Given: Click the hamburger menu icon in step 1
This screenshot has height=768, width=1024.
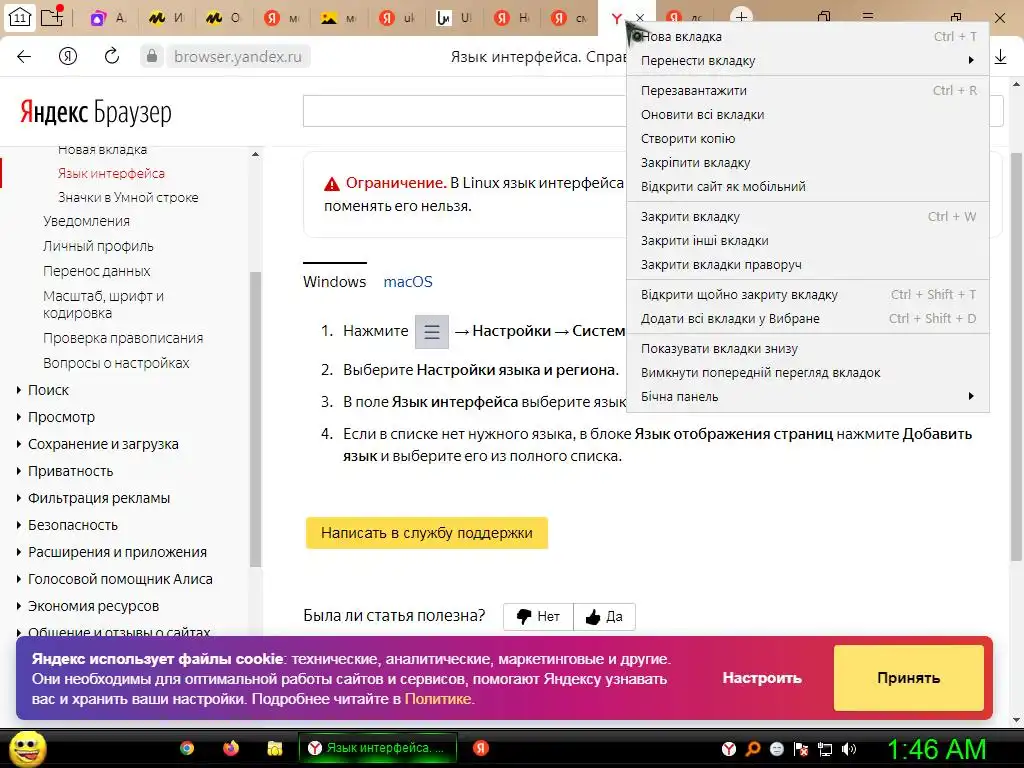Looking at the screenshot, I should [432, 332].
